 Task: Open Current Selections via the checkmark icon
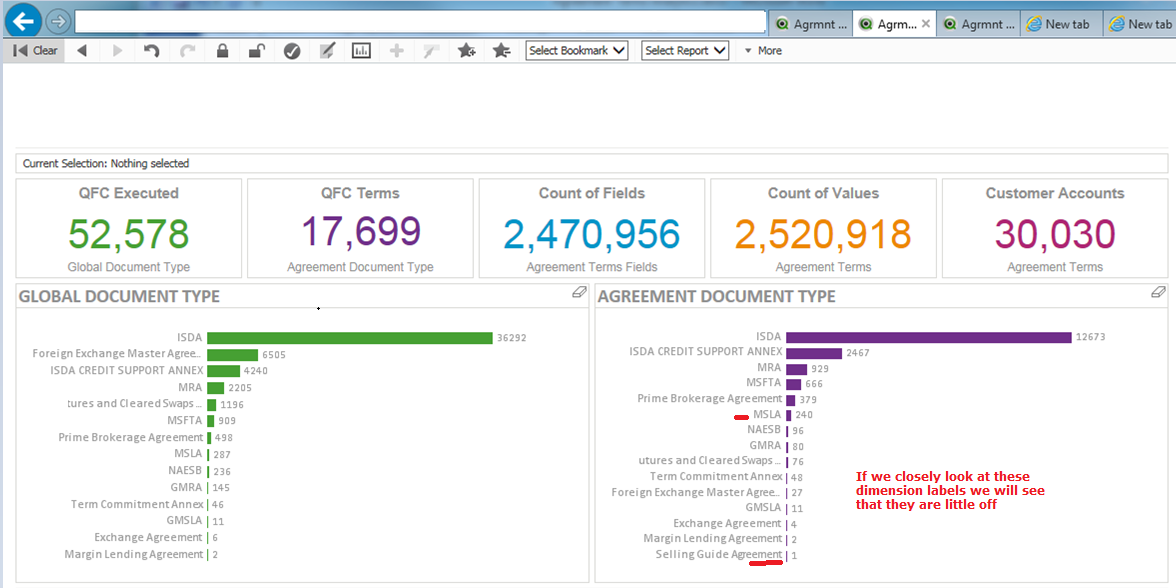coord(292,51)
